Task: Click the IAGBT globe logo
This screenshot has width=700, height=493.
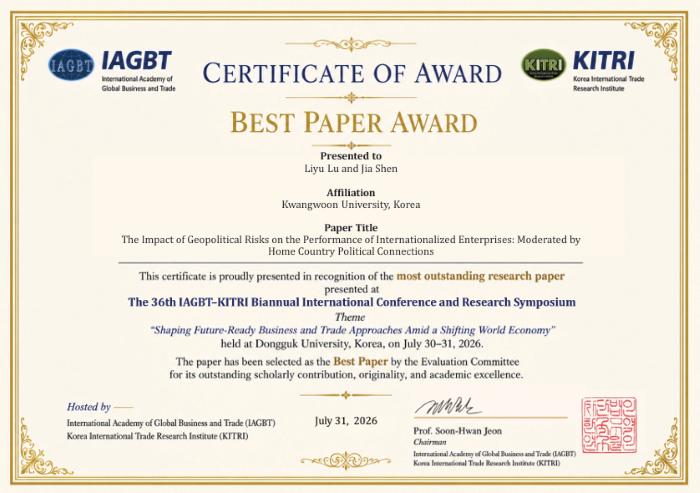Action: tap(71, 65)
